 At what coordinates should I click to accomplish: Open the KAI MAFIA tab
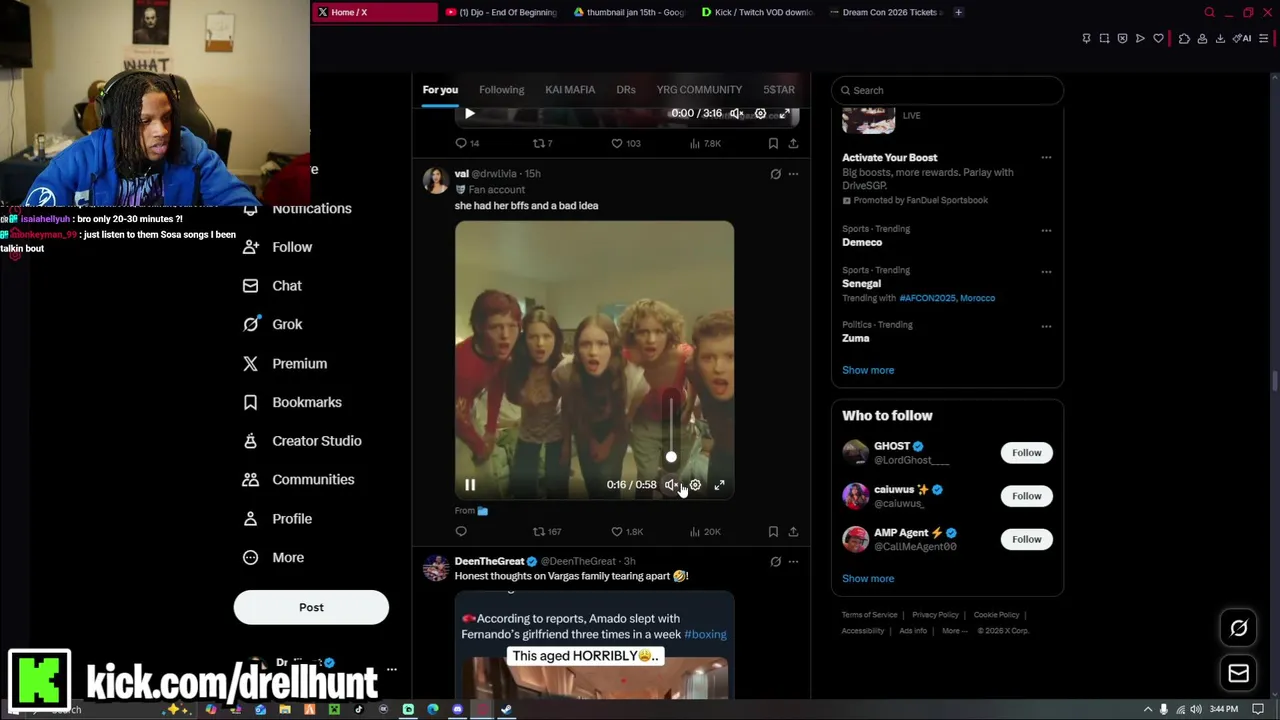570,90
